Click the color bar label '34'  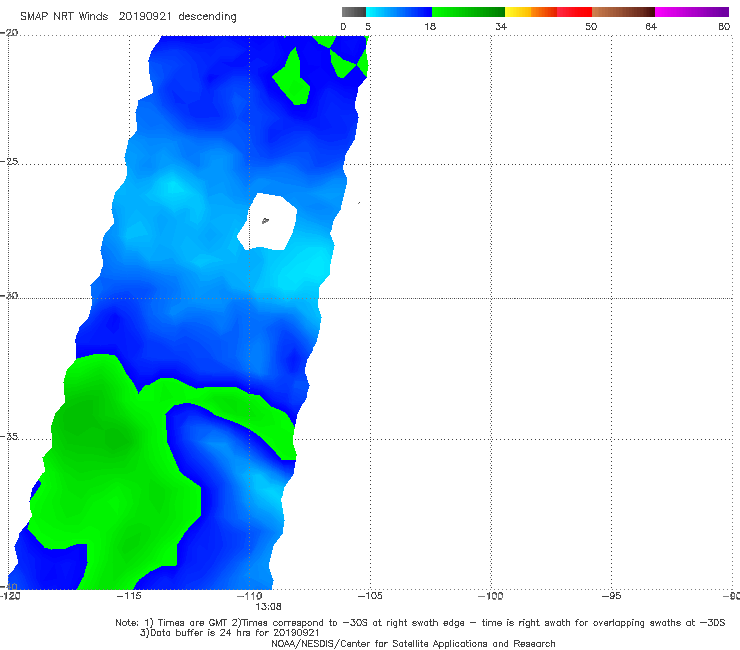pos(501,27)
